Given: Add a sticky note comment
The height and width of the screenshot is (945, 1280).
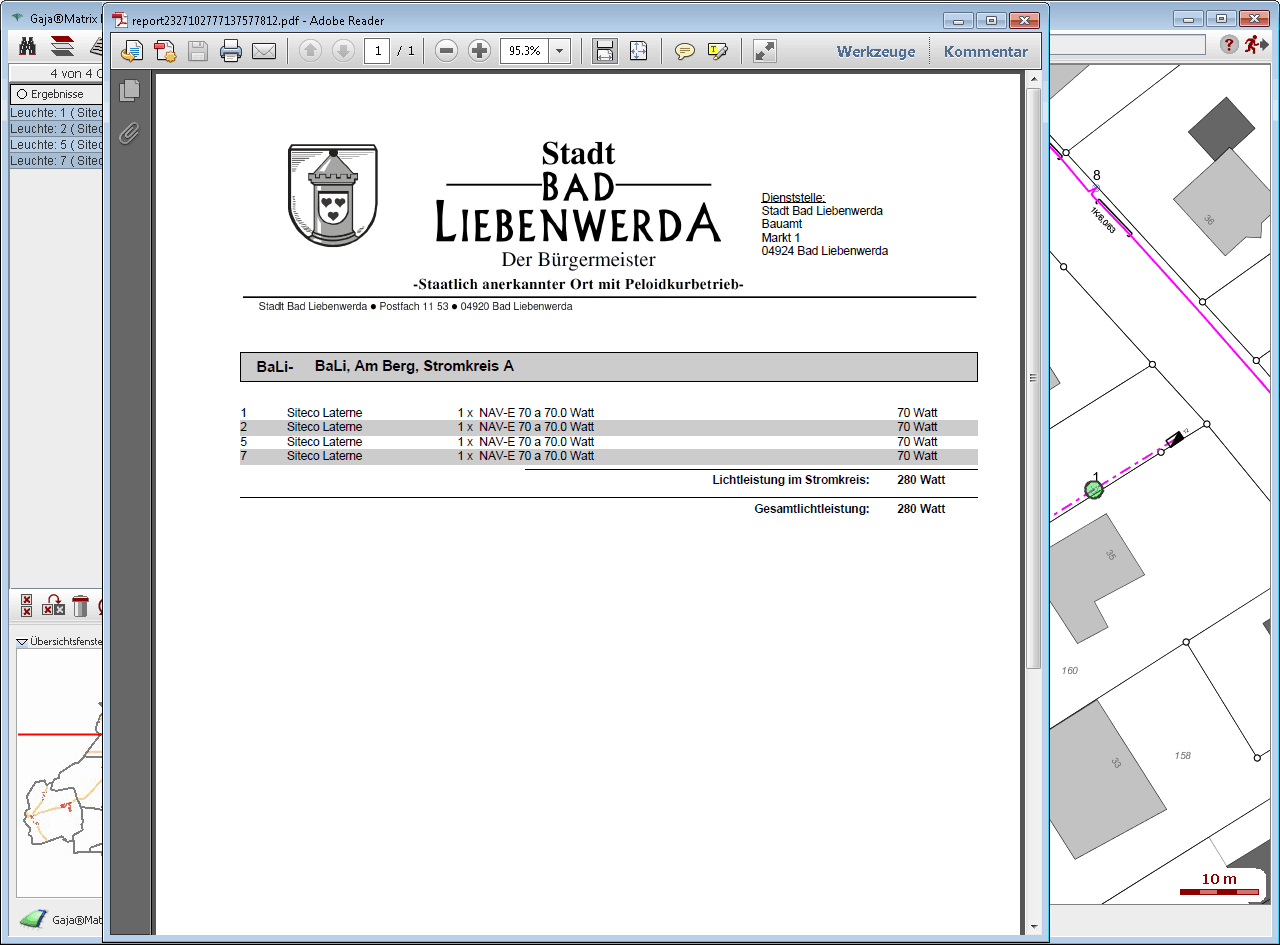Looking at the screenshot, I should coord(684,51).
